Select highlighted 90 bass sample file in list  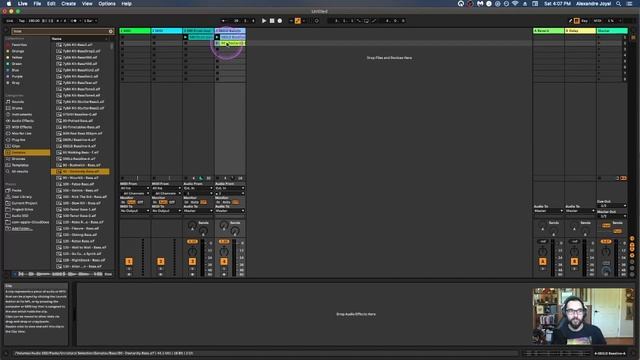click(80, 171)
